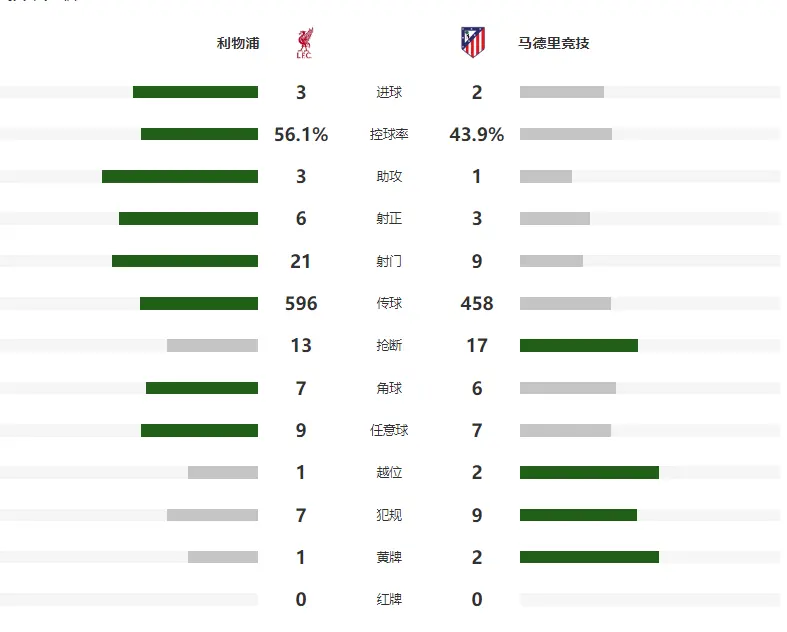Click the 控球率 stat label
The width and height of the screenshot is (787, 632).
click(x=389, y=135)
